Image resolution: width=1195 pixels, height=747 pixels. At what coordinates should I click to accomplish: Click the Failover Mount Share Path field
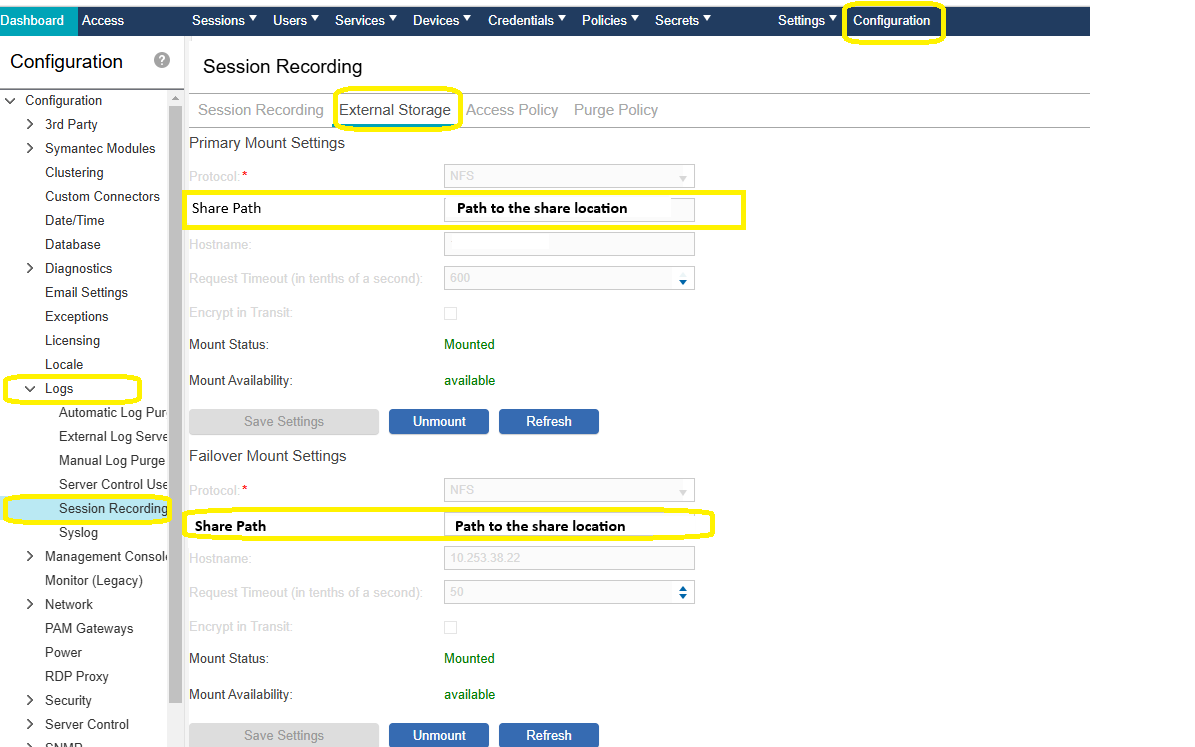click(x=569, y=526)
